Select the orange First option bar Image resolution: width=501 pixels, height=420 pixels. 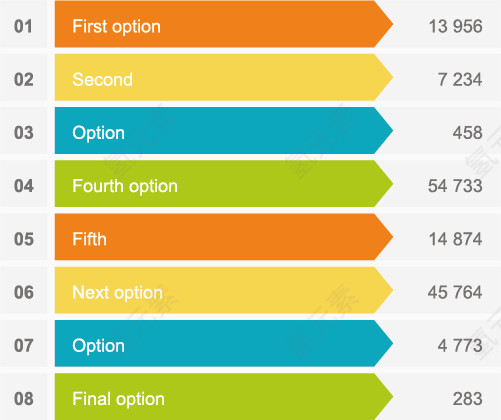224,24
